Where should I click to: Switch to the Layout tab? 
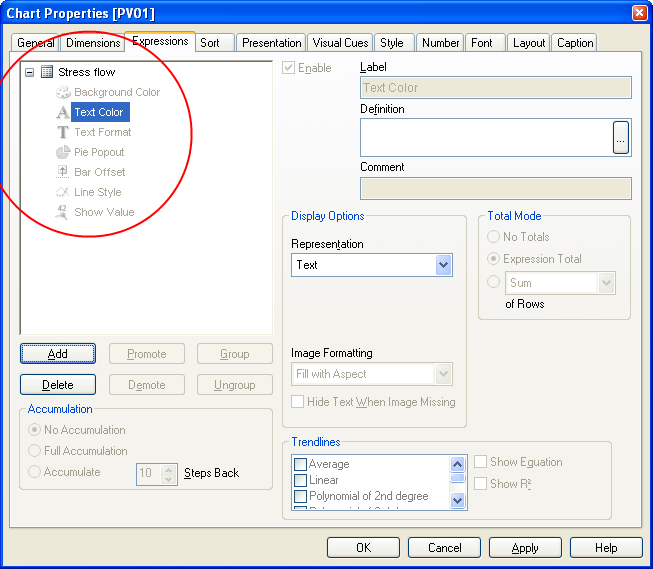click(529, 42)
